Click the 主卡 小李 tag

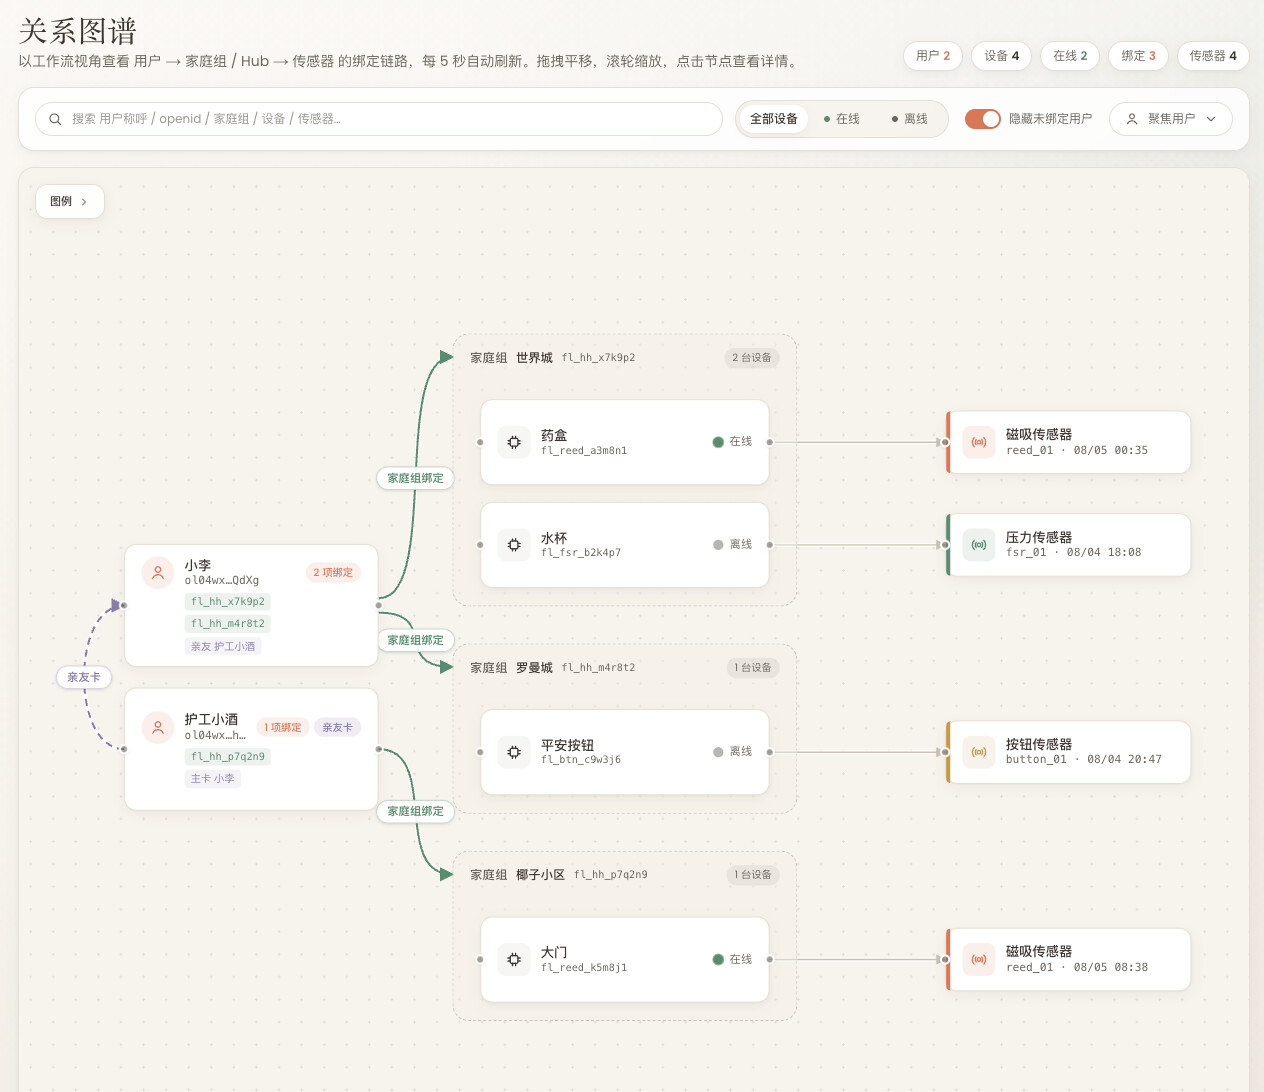pyautogui.click(x=213, y=778)
